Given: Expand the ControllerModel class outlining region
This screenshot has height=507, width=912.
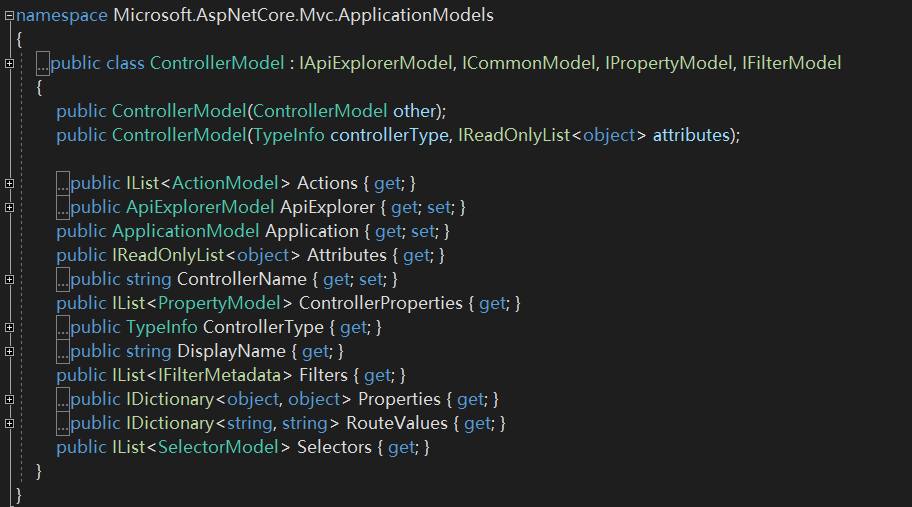Looking at the screenshot, I should (9, 63).
